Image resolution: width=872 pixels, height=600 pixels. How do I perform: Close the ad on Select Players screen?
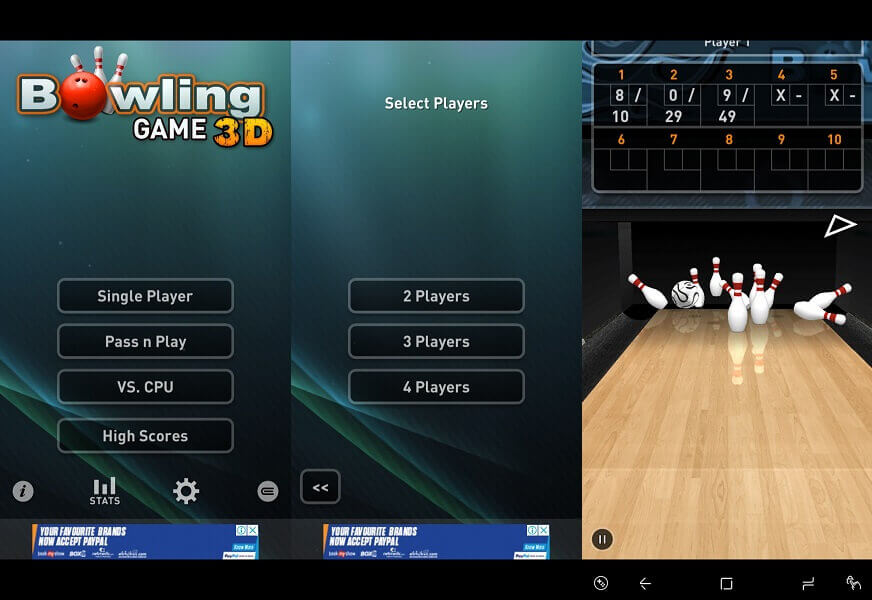point(544,530)
